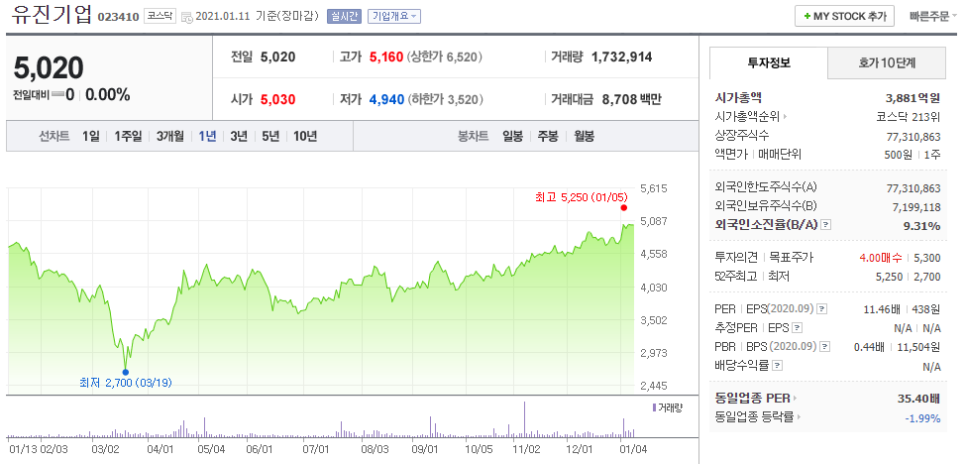The image size is (966, 464).
Task: Click the -1.99% sector change value
Action: click(923, 418)
